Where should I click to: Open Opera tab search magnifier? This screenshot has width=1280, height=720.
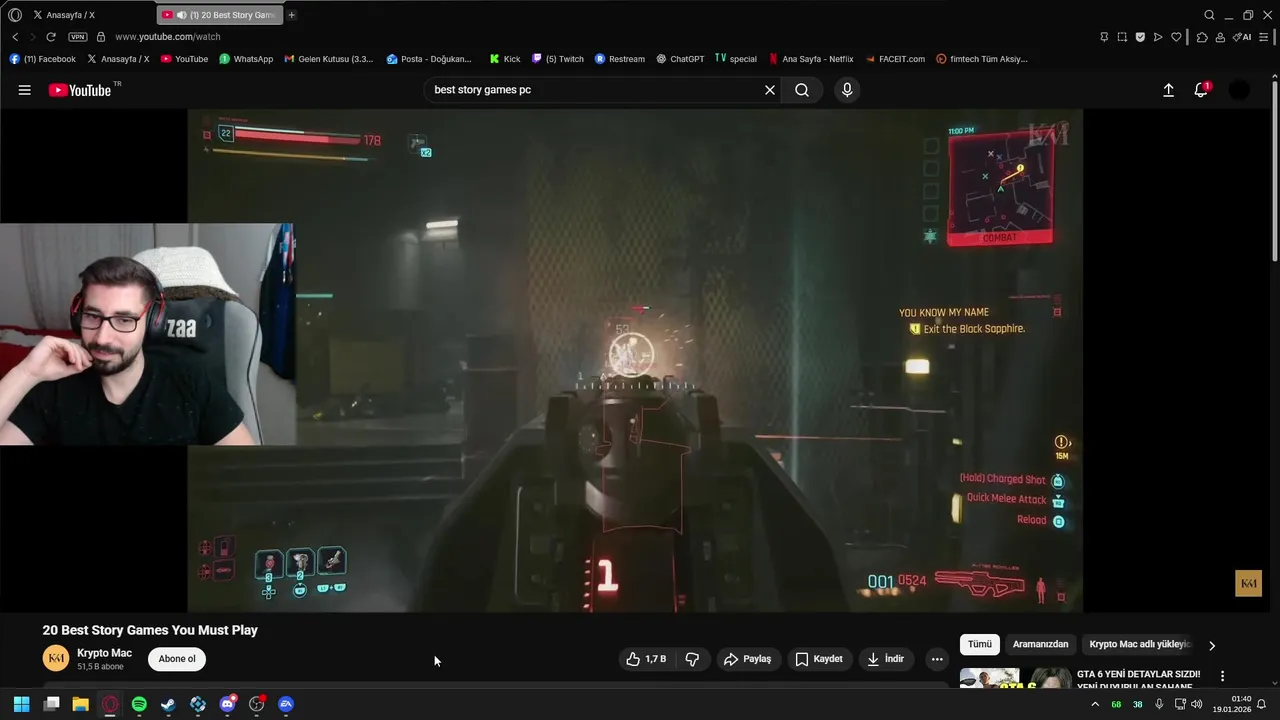pyautogui.click(x=1209, y=15)
